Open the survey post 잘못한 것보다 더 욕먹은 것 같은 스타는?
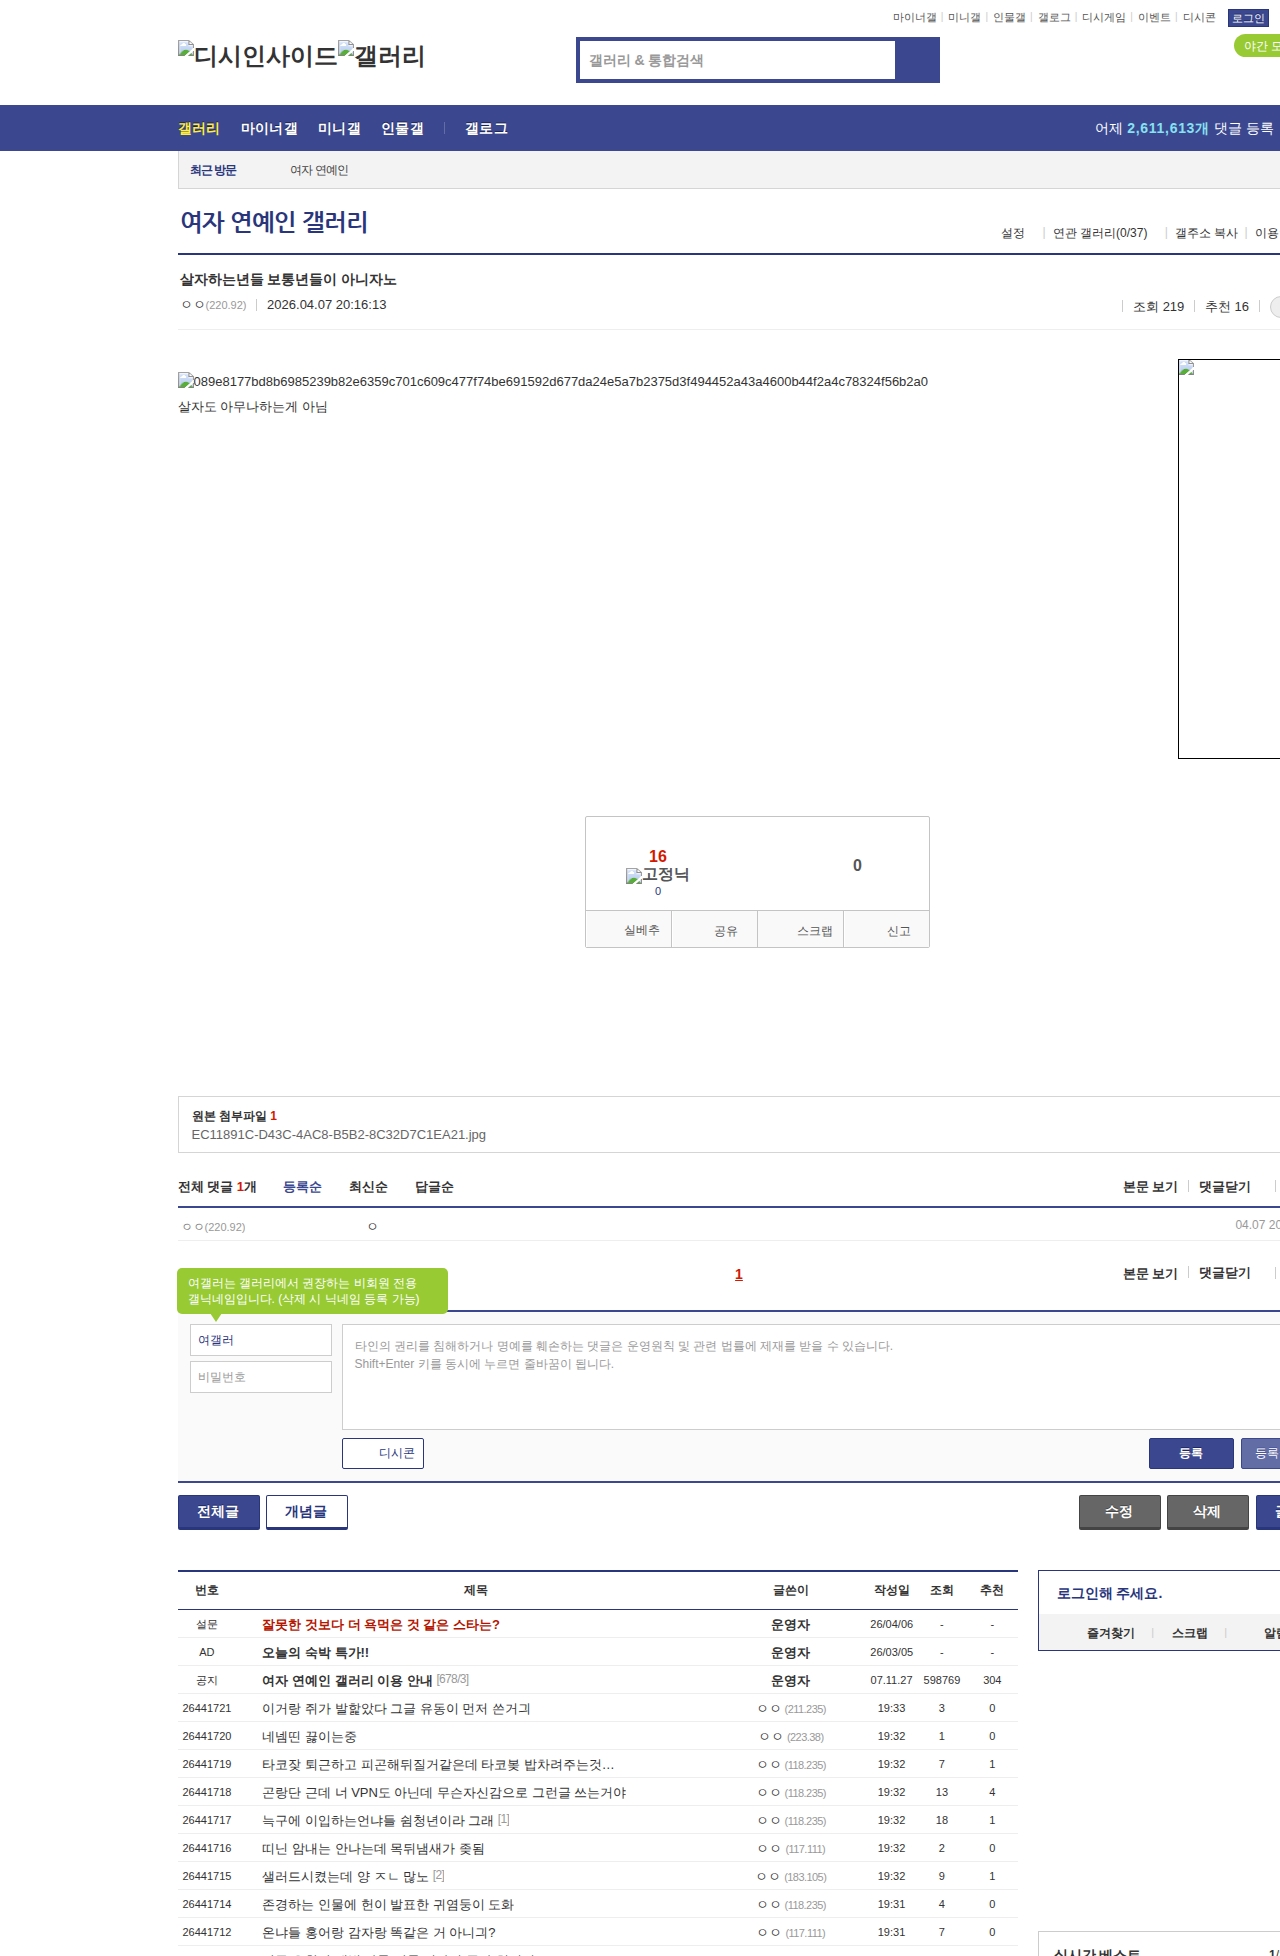Image resolution: width=1280 pixels, height=1956 pixels. click(381, 1625)
